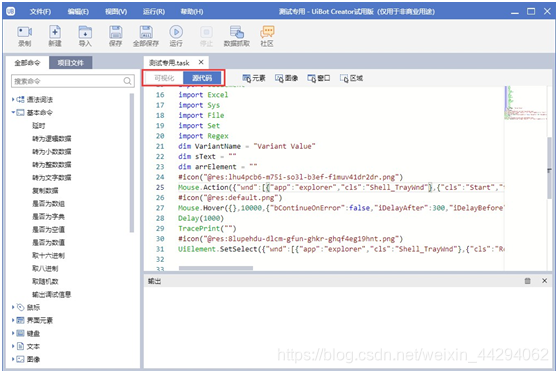Switch to 源代码 source code view
This screenshot has width=558, height=373.
202,78
